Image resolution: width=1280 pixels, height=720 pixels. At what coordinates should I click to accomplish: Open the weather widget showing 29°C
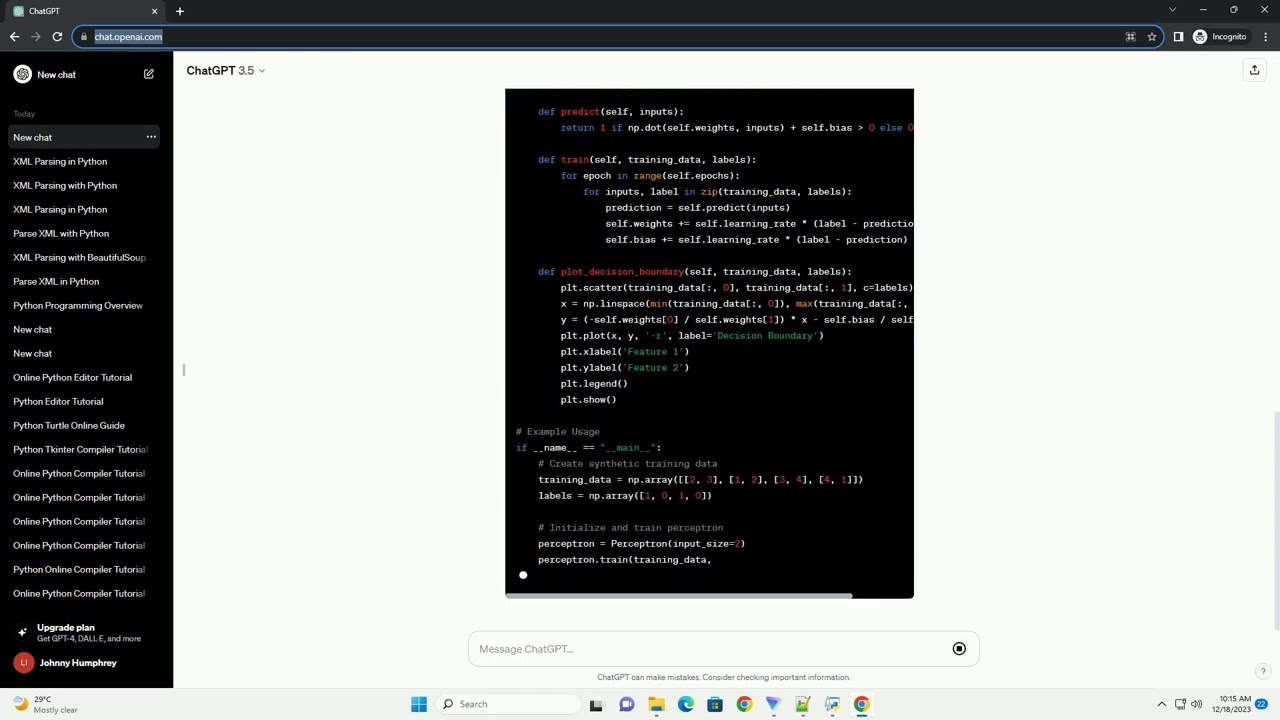(x=44, y=704)
